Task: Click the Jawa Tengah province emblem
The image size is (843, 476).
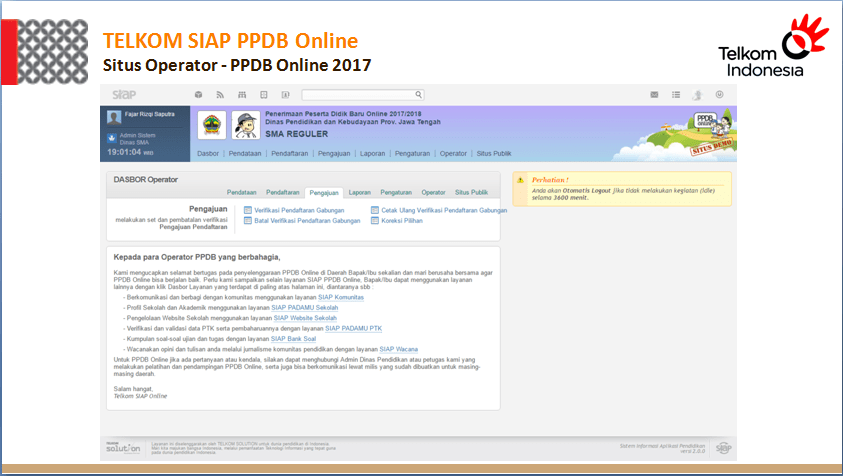Action: coord(211,125)
